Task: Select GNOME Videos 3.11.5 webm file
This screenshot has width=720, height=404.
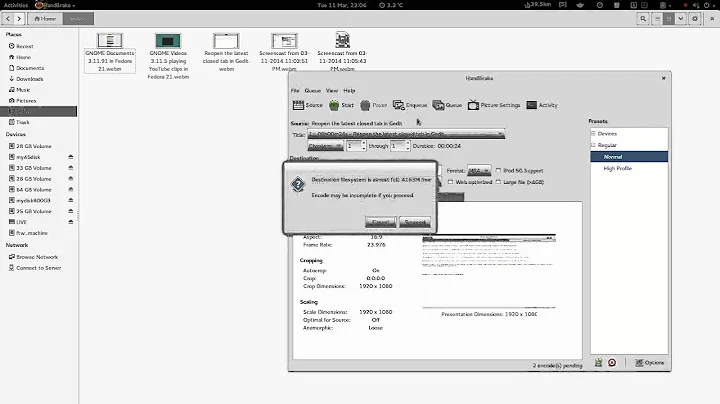Action: point(168,56)
